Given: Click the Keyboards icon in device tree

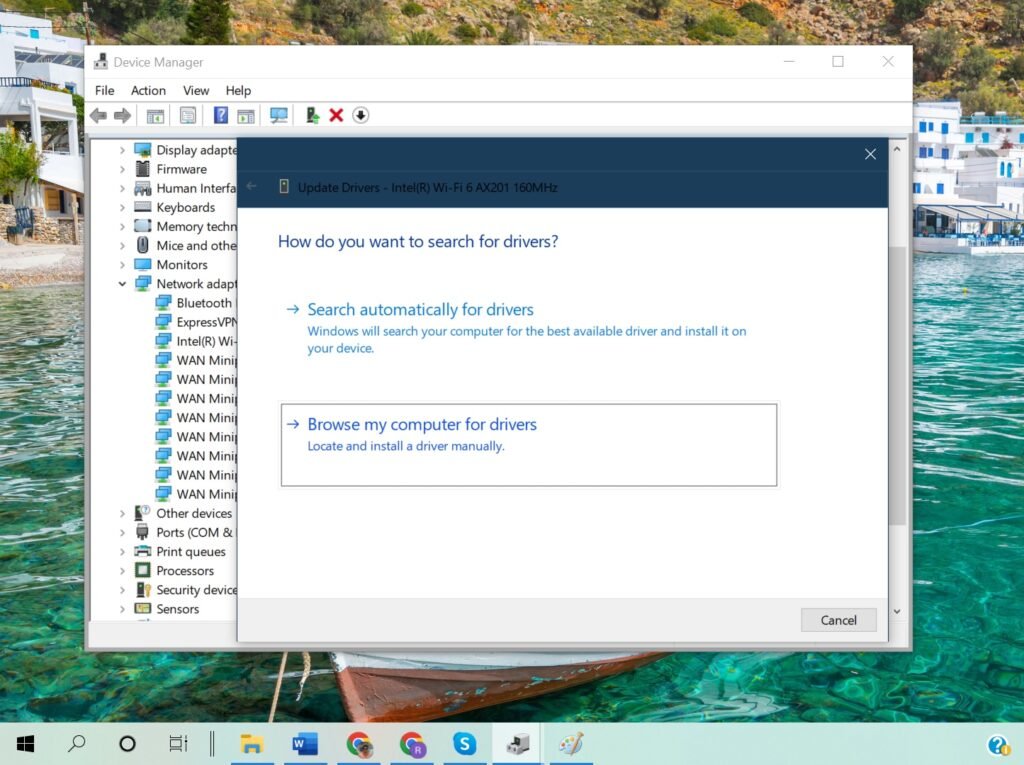Looking at the screenshot, I should coord(142,207).
